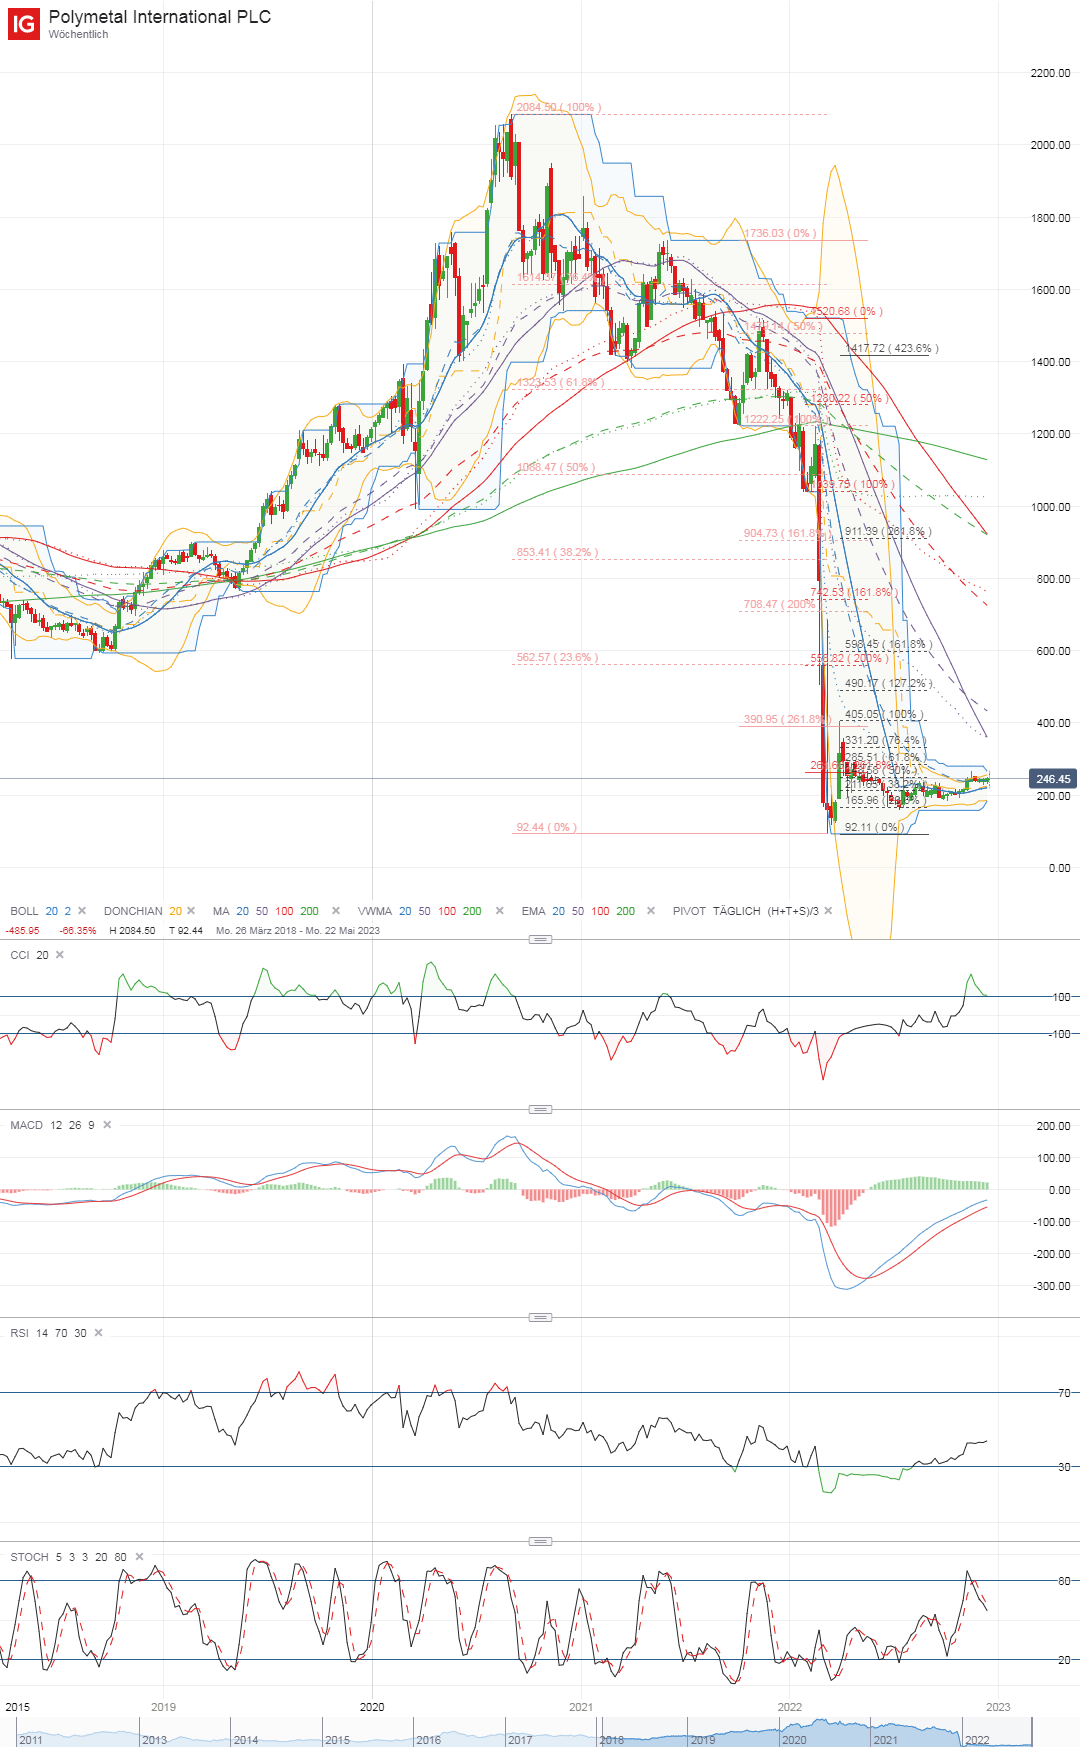Open BOLL indicator settings via its label
The width and height of the screenshot is (1080, 1747).
click(x=24, y=911)
